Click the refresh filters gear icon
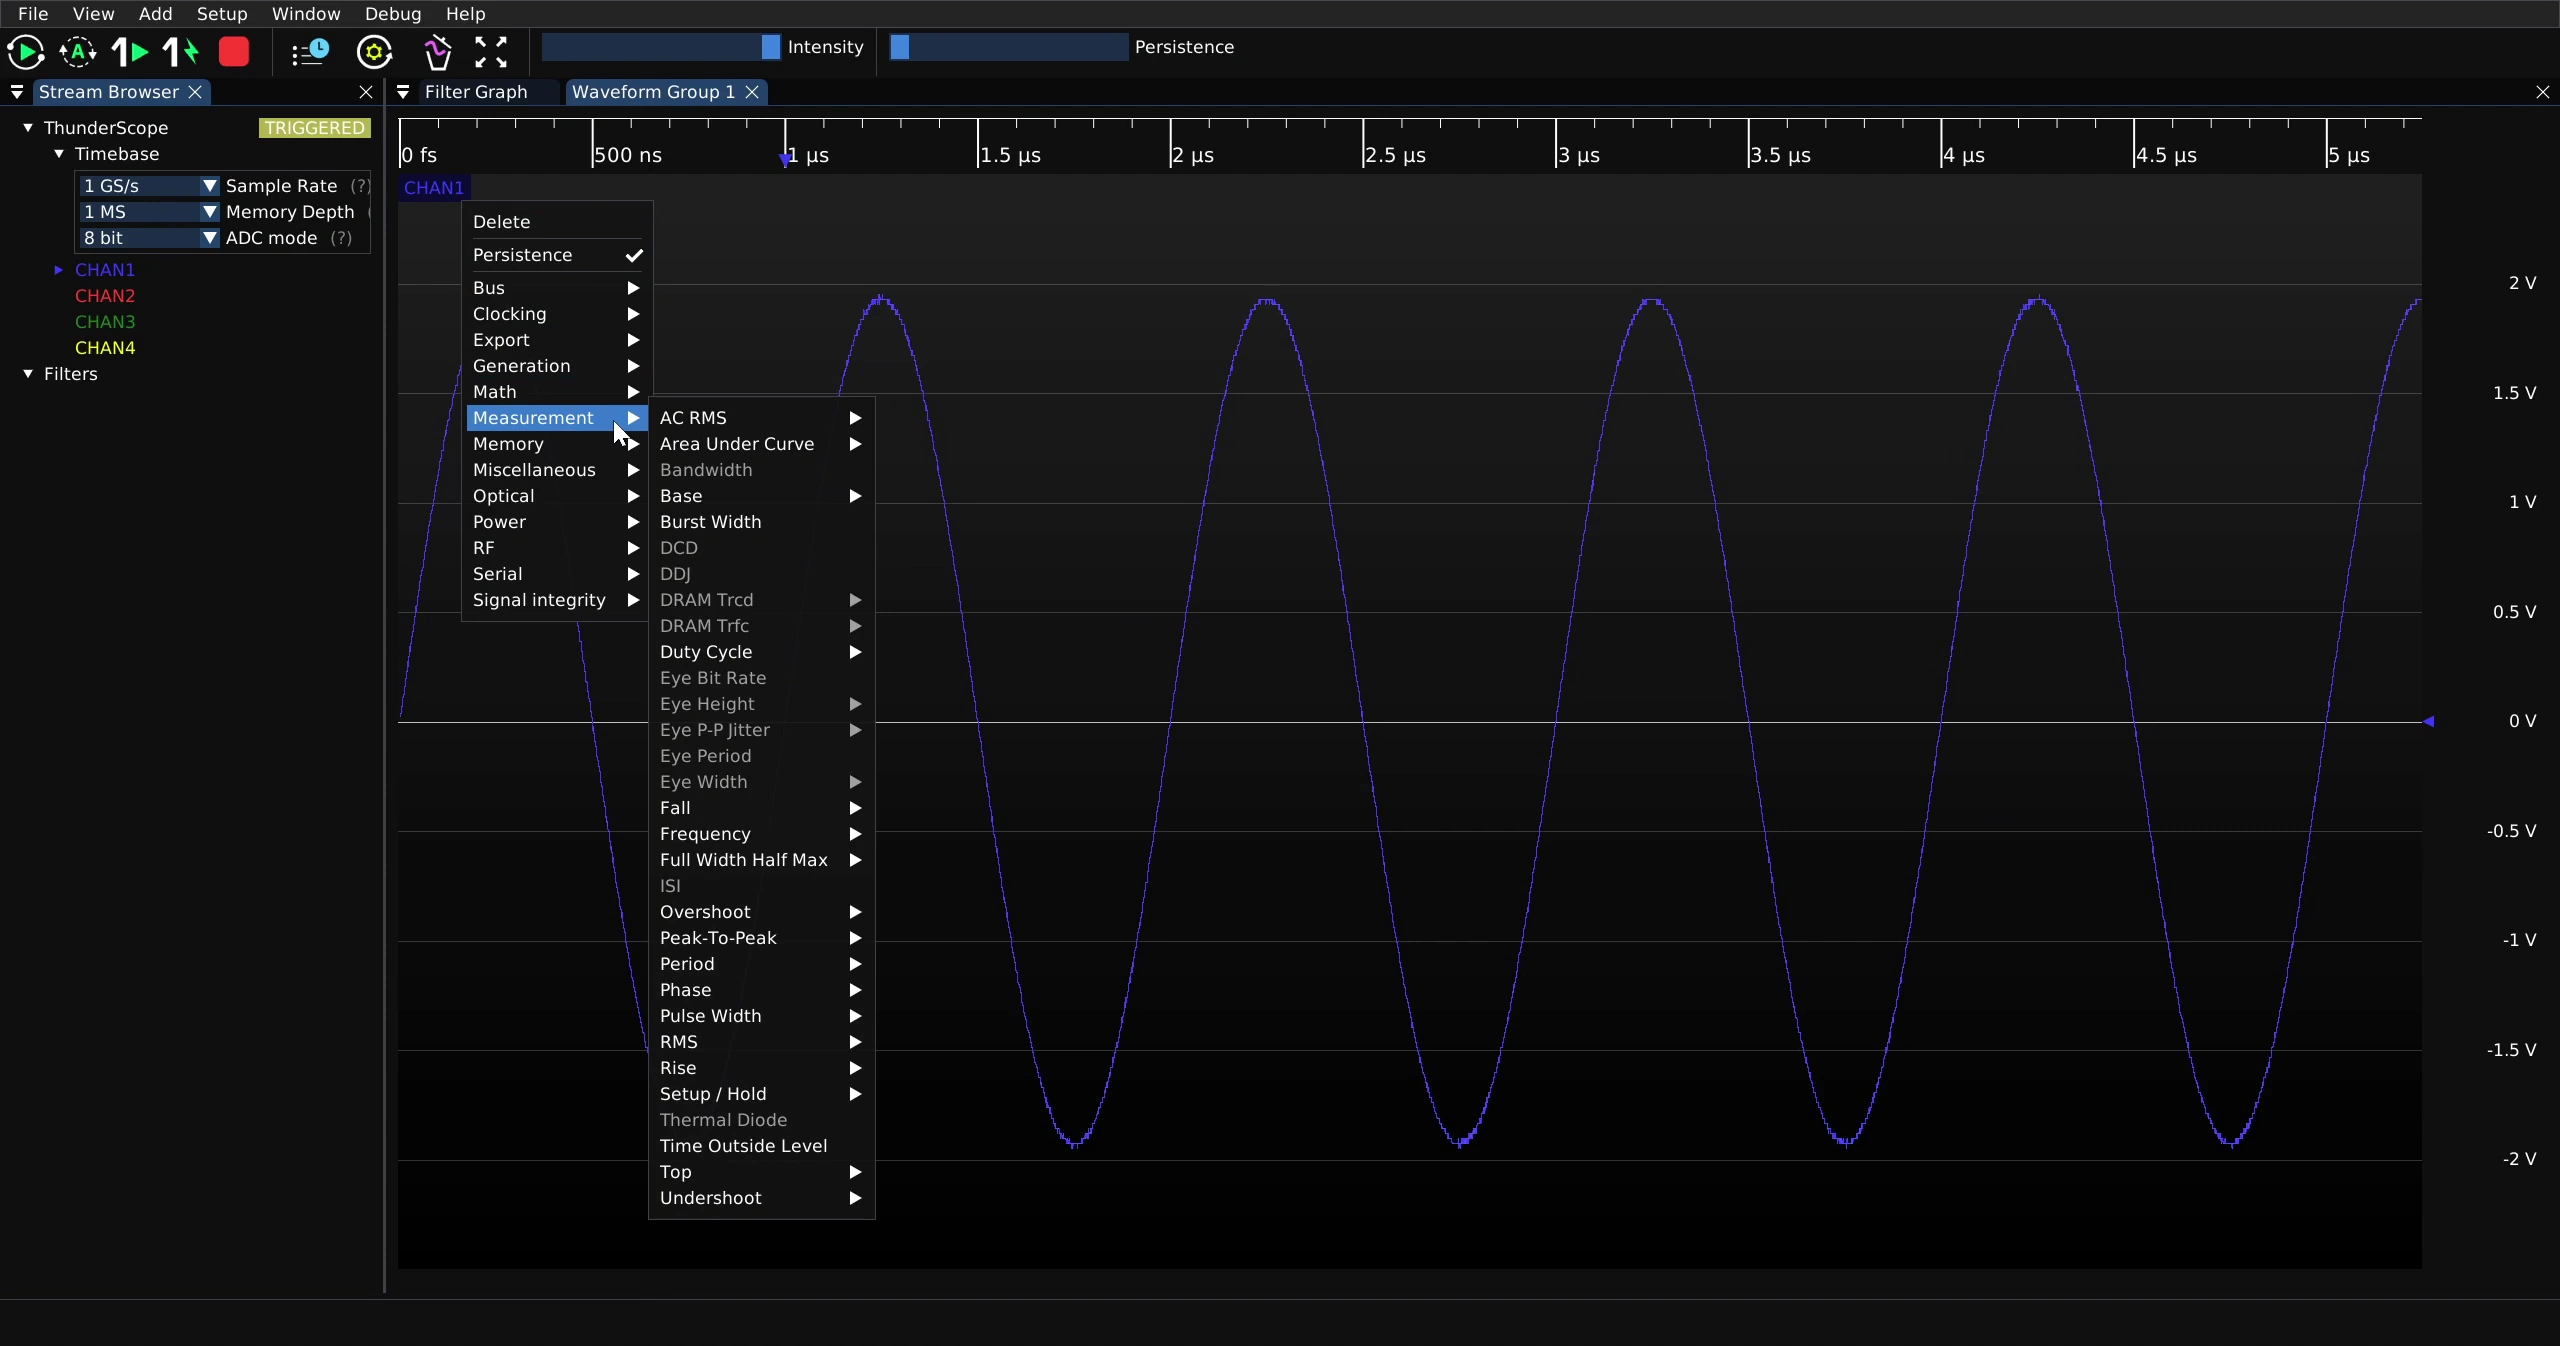The image size is (2560, 1346). [x=375, y=52]
